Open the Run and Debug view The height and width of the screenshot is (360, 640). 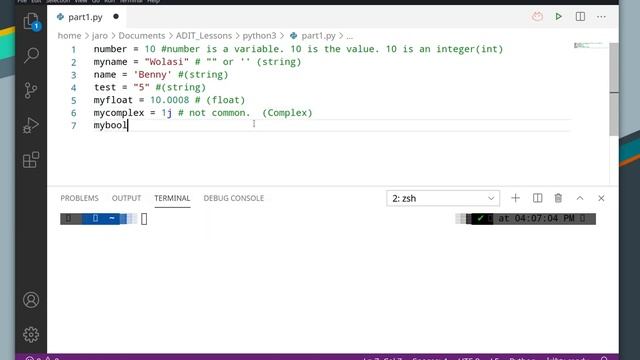[x=31, y=125]
